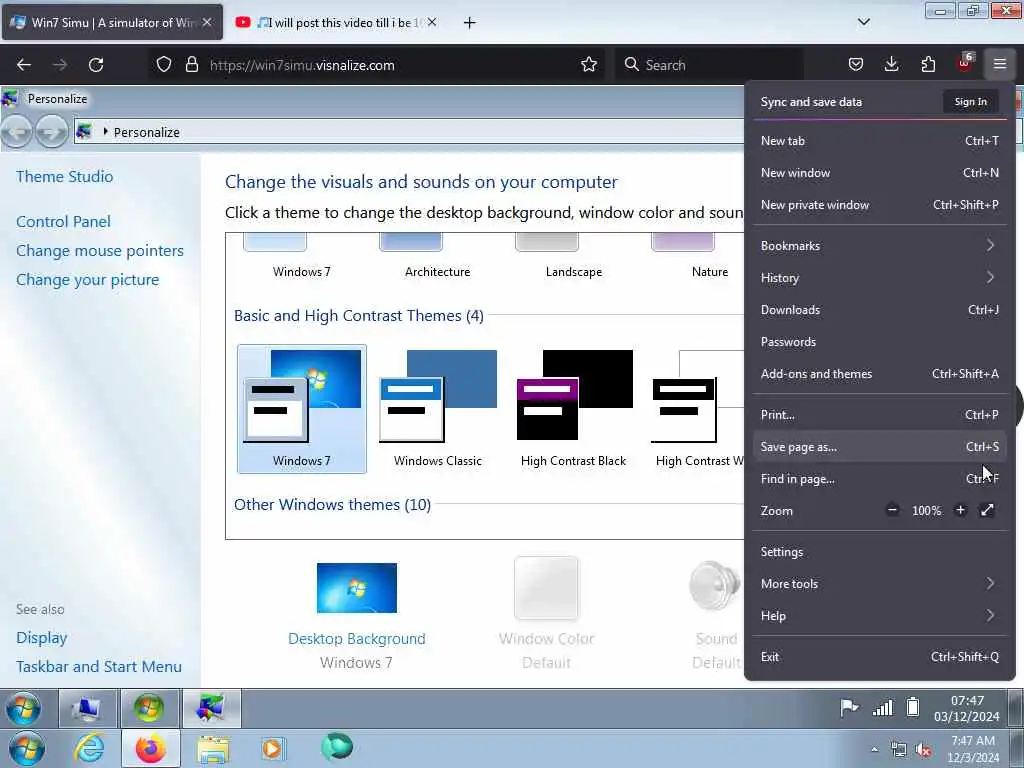Choose Print… from the Firefox menu
The height and width of the screenshot is (768, 1024).
pyautogui.click(x=880, y=415)
